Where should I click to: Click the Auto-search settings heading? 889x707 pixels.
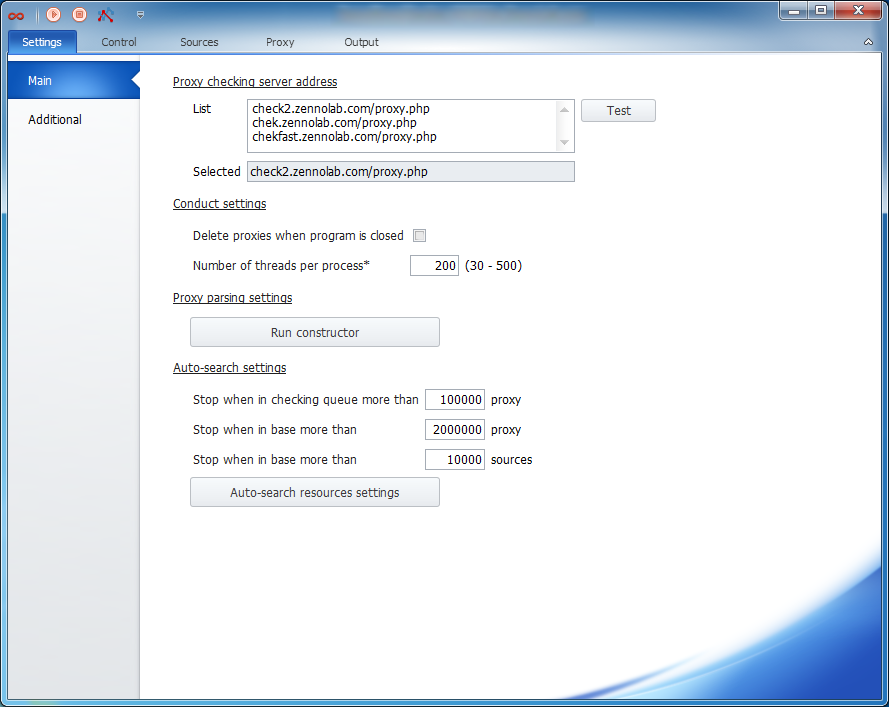click(230, 367)
